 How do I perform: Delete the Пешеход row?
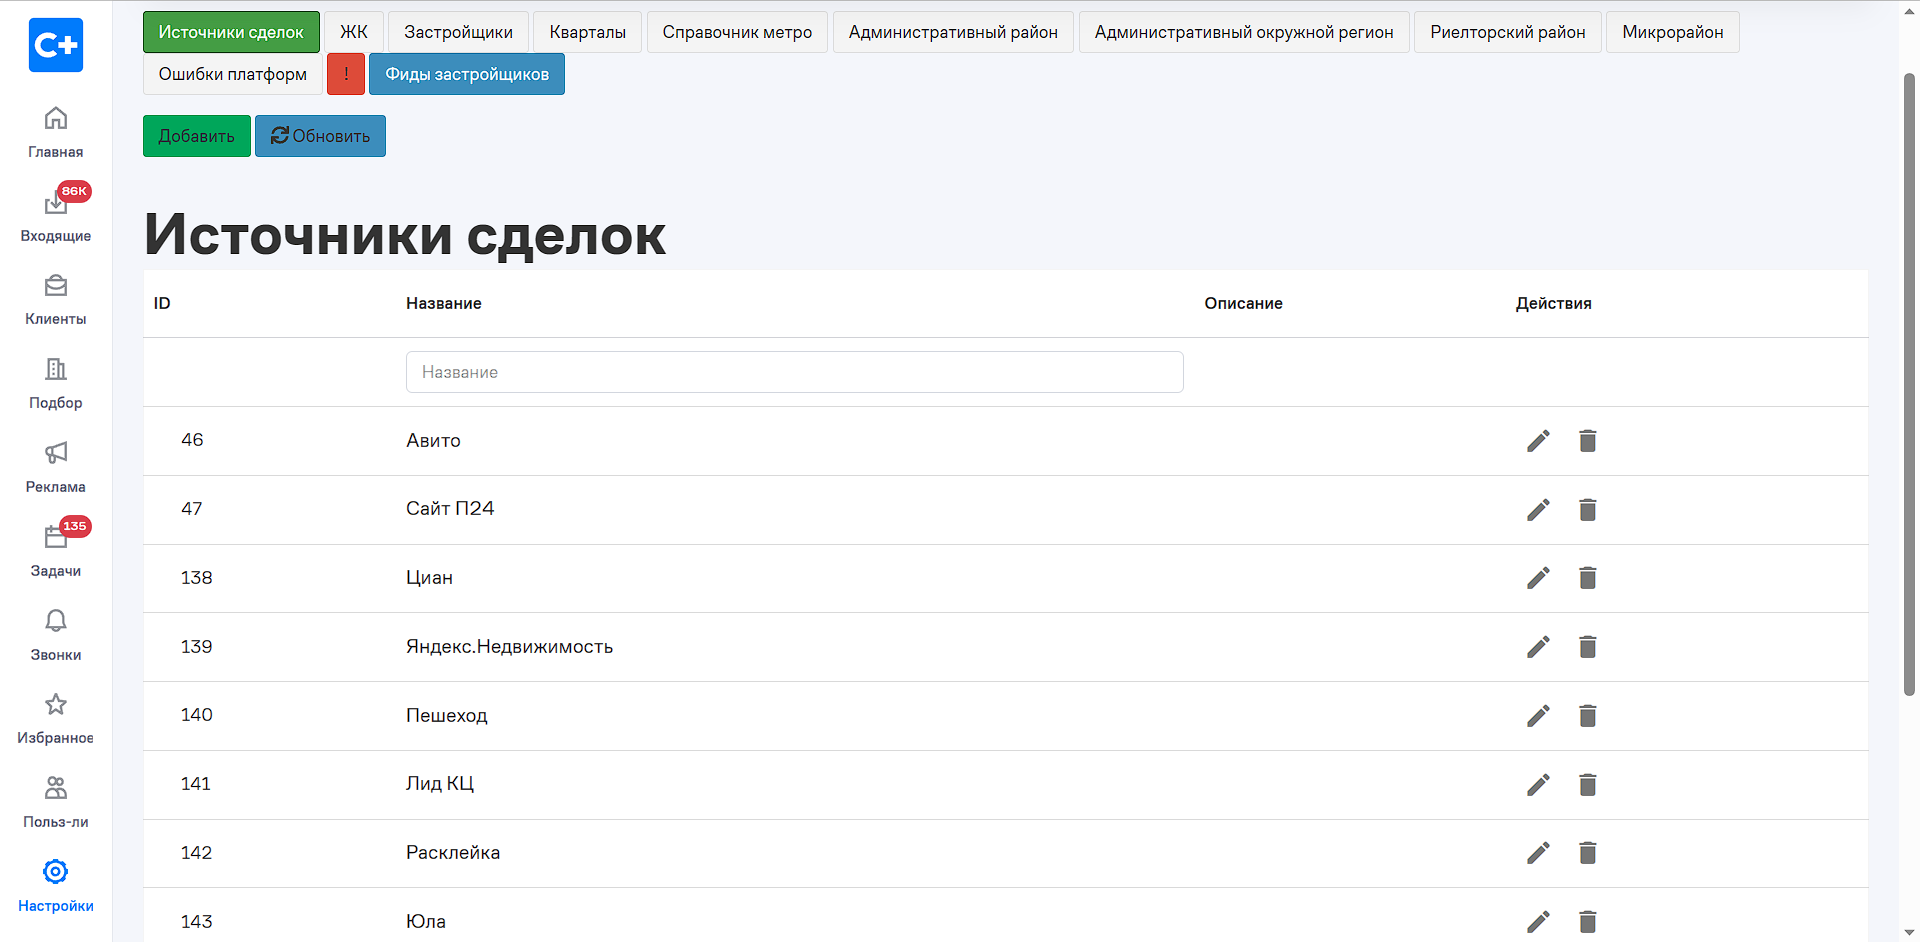coord(1587,716)
